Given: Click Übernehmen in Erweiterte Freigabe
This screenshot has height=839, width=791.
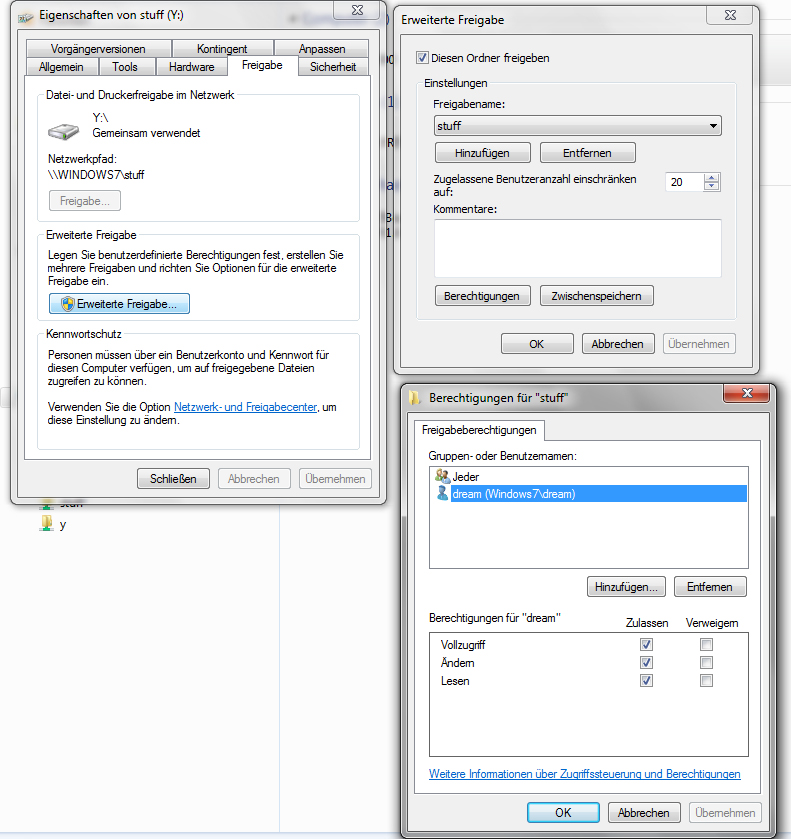Looking at the screenshot, I should click(699, 344).
